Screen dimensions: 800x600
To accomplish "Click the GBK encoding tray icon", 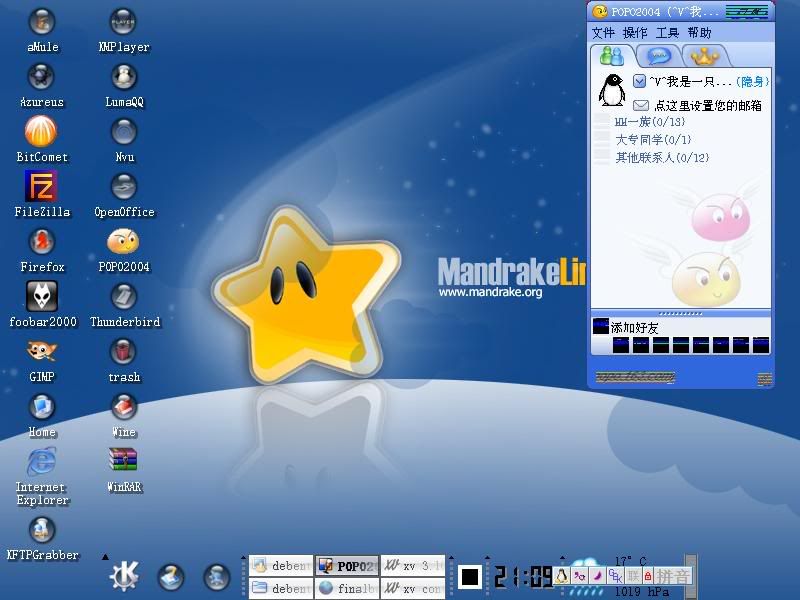I will pos(616,577).
